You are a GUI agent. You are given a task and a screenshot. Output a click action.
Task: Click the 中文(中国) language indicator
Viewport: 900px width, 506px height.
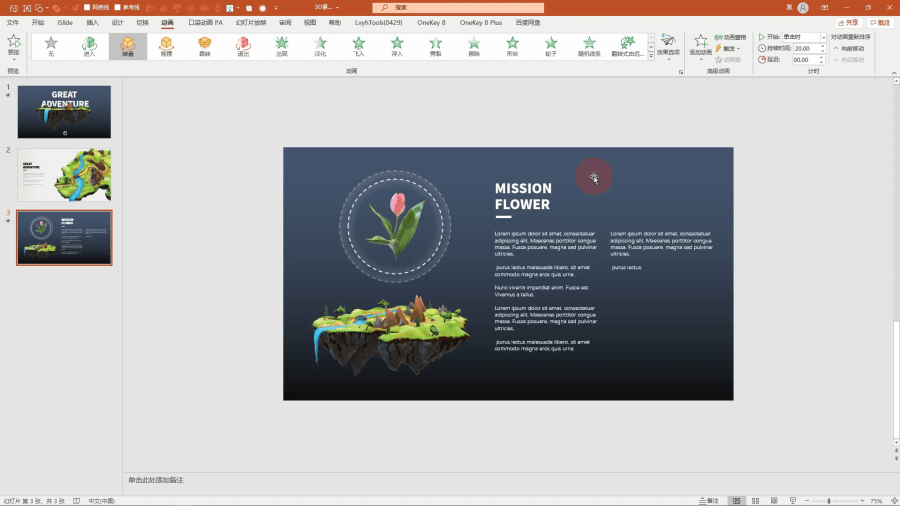[102, 501]
